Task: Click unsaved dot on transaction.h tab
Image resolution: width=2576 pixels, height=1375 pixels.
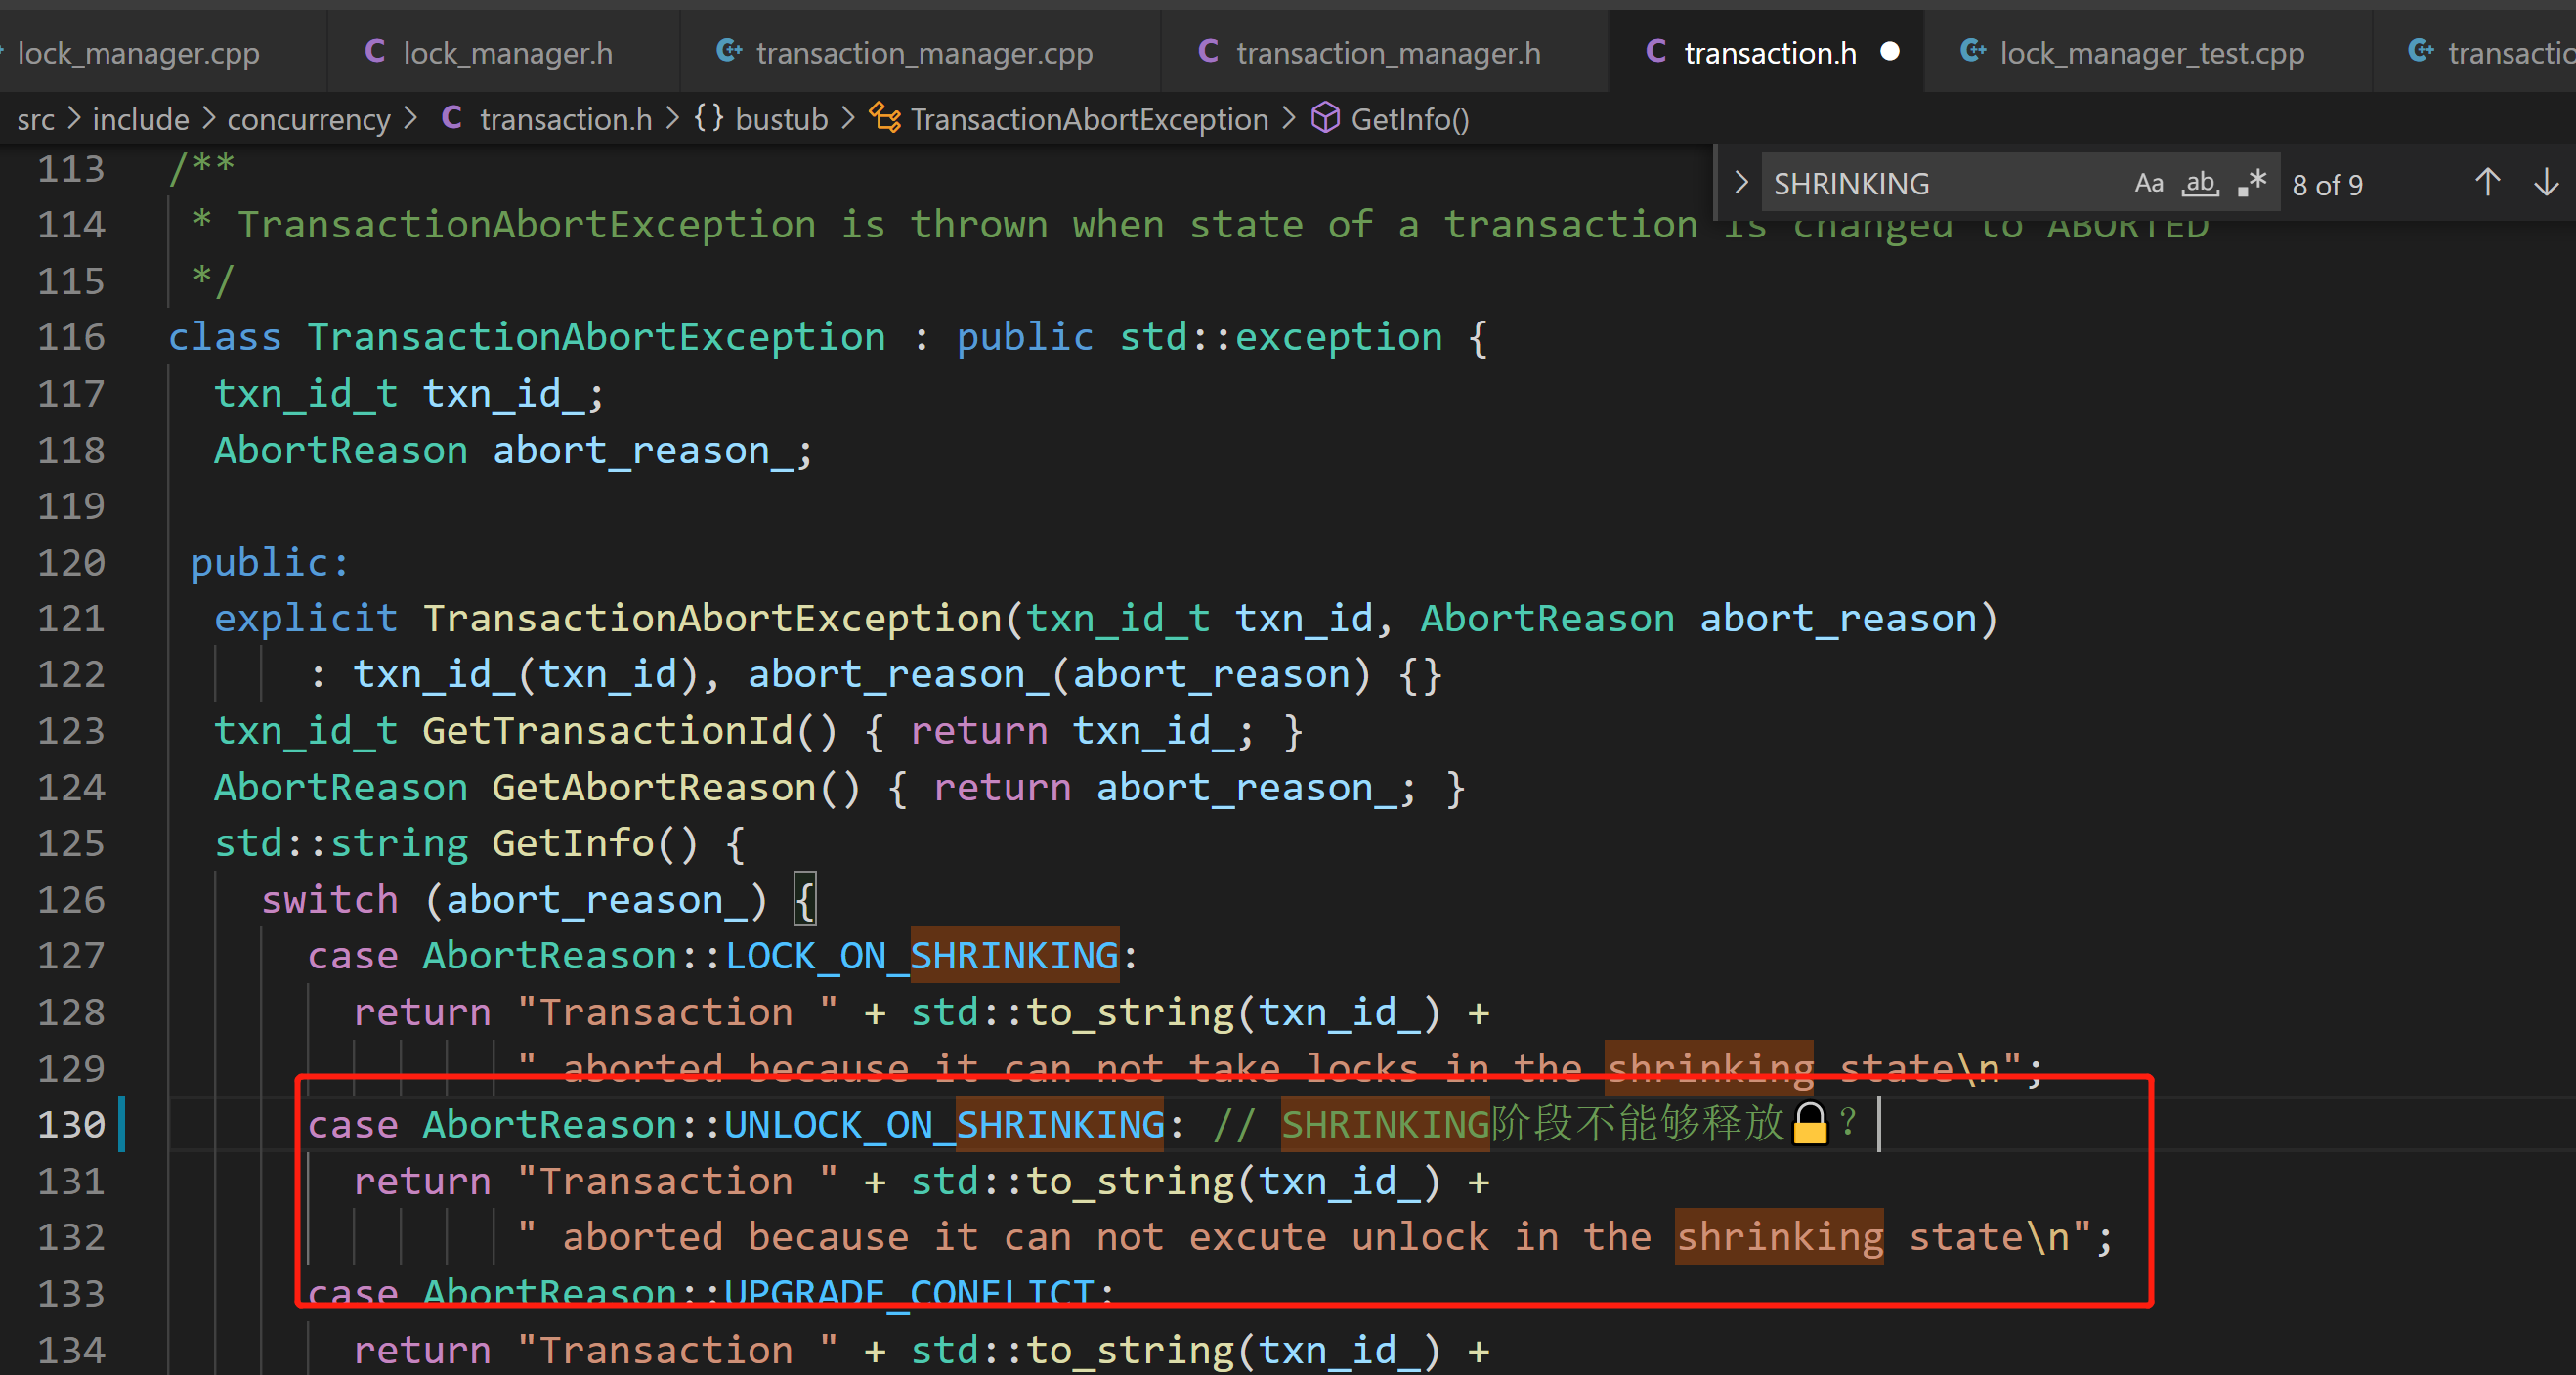Action: (1889, 51)
